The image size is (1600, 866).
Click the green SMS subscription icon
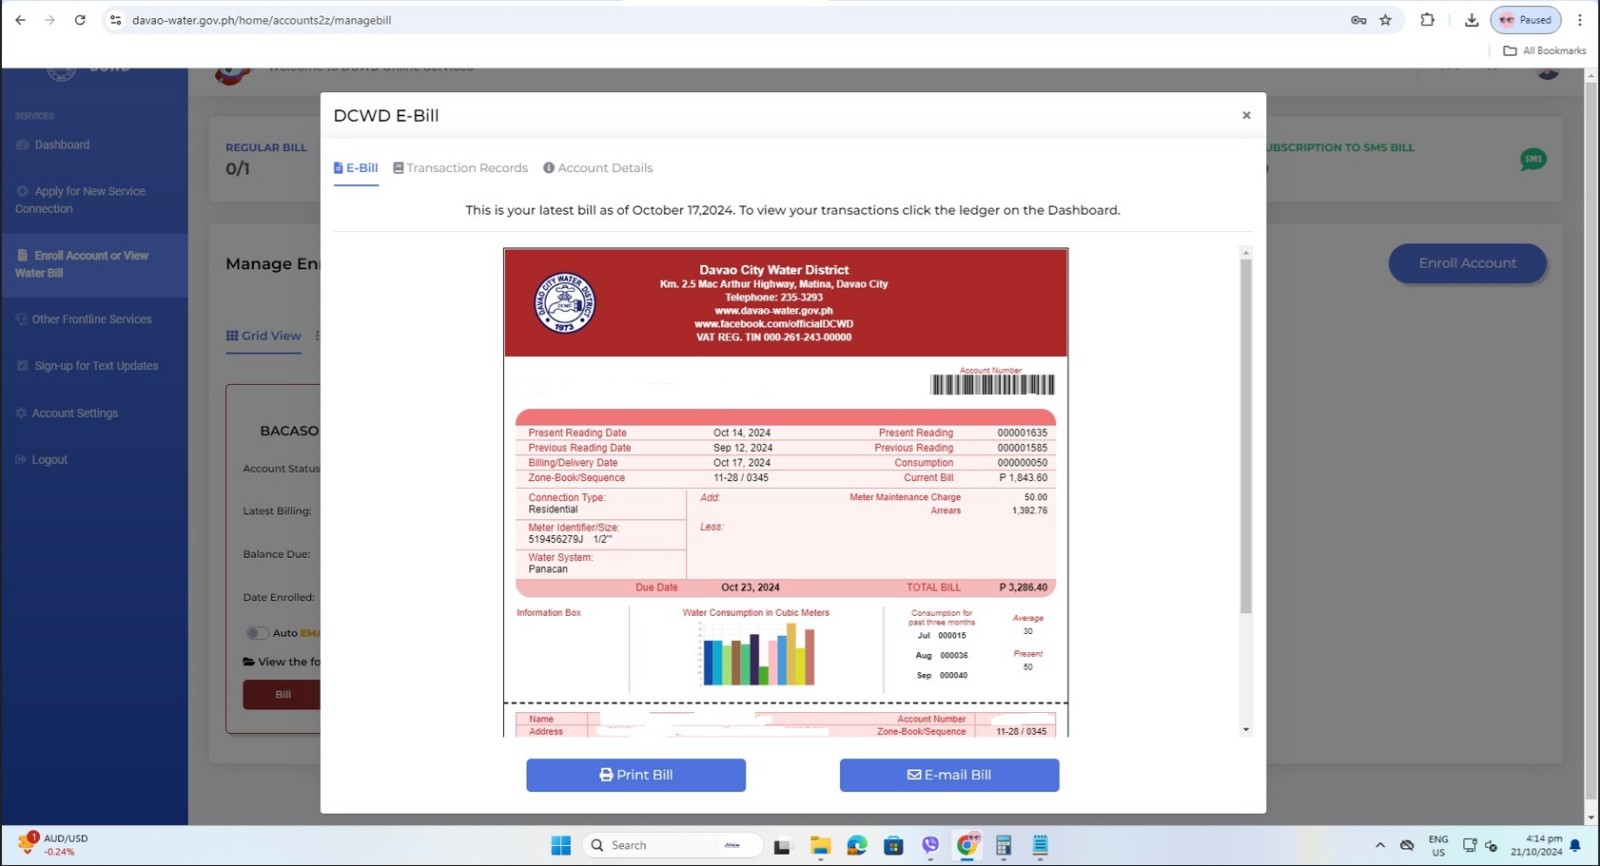click(1533, 159)
